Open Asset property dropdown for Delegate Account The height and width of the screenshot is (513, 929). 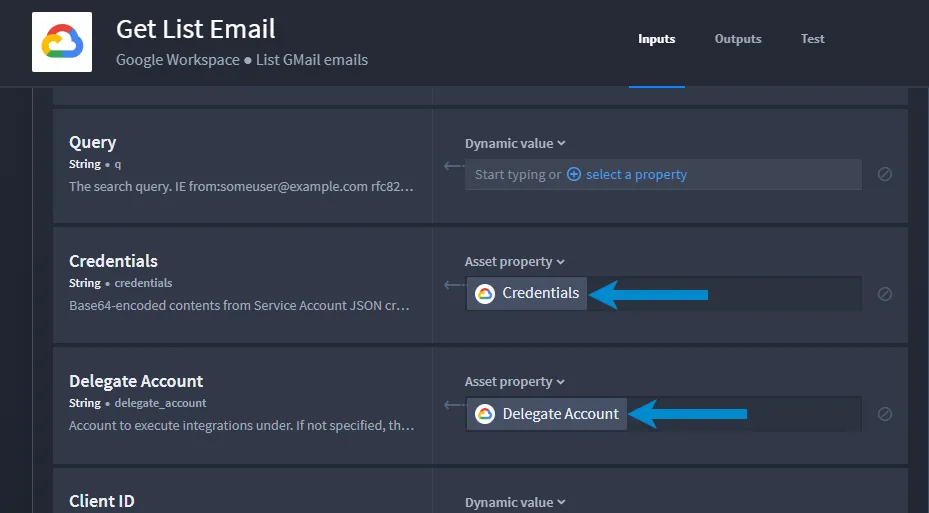click(x=514, y=382)
